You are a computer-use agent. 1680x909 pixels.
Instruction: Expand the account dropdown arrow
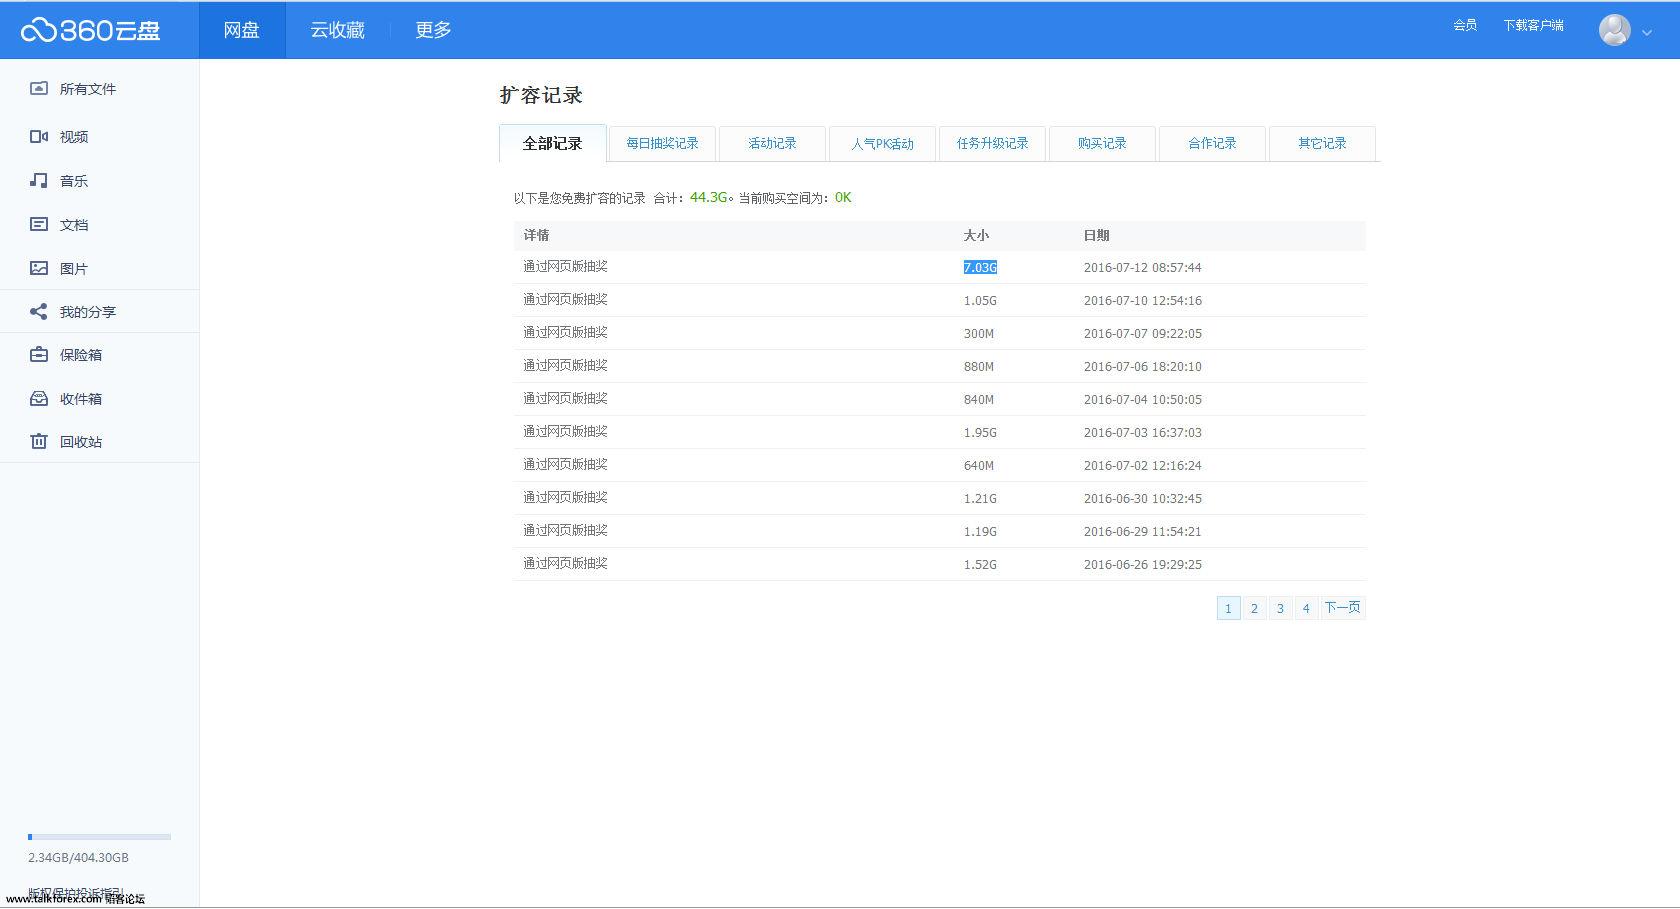1647,33
